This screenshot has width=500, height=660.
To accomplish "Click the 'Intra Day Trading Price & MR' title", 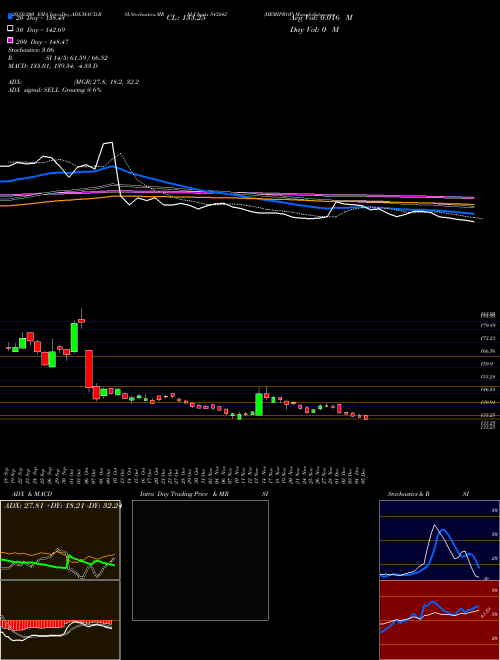I will pos(184,494).
